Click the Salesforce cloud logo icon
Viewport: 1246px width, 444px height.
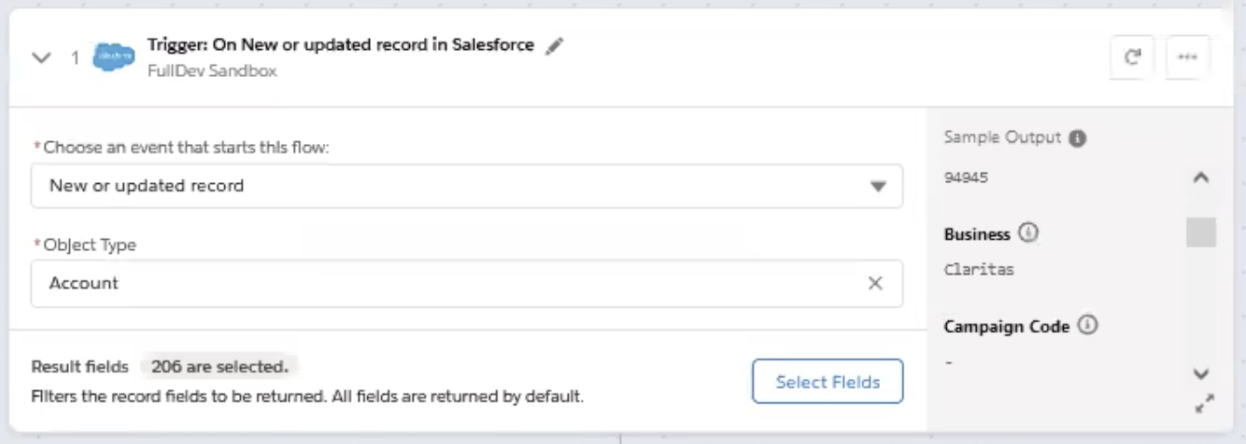(x=113, y=58)
